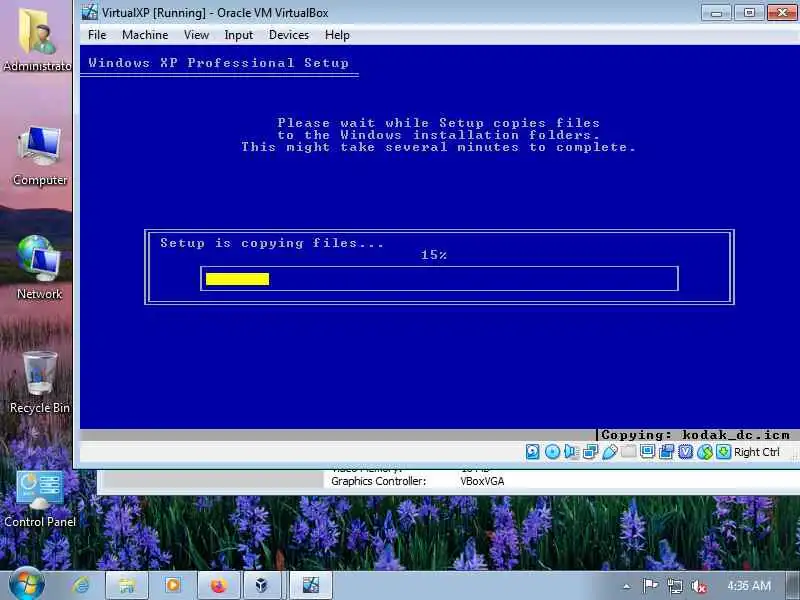Viewport: 800px width, 600px height.
Task: Close the VirtualXP VirtualBox window
Action: (782, 13)
